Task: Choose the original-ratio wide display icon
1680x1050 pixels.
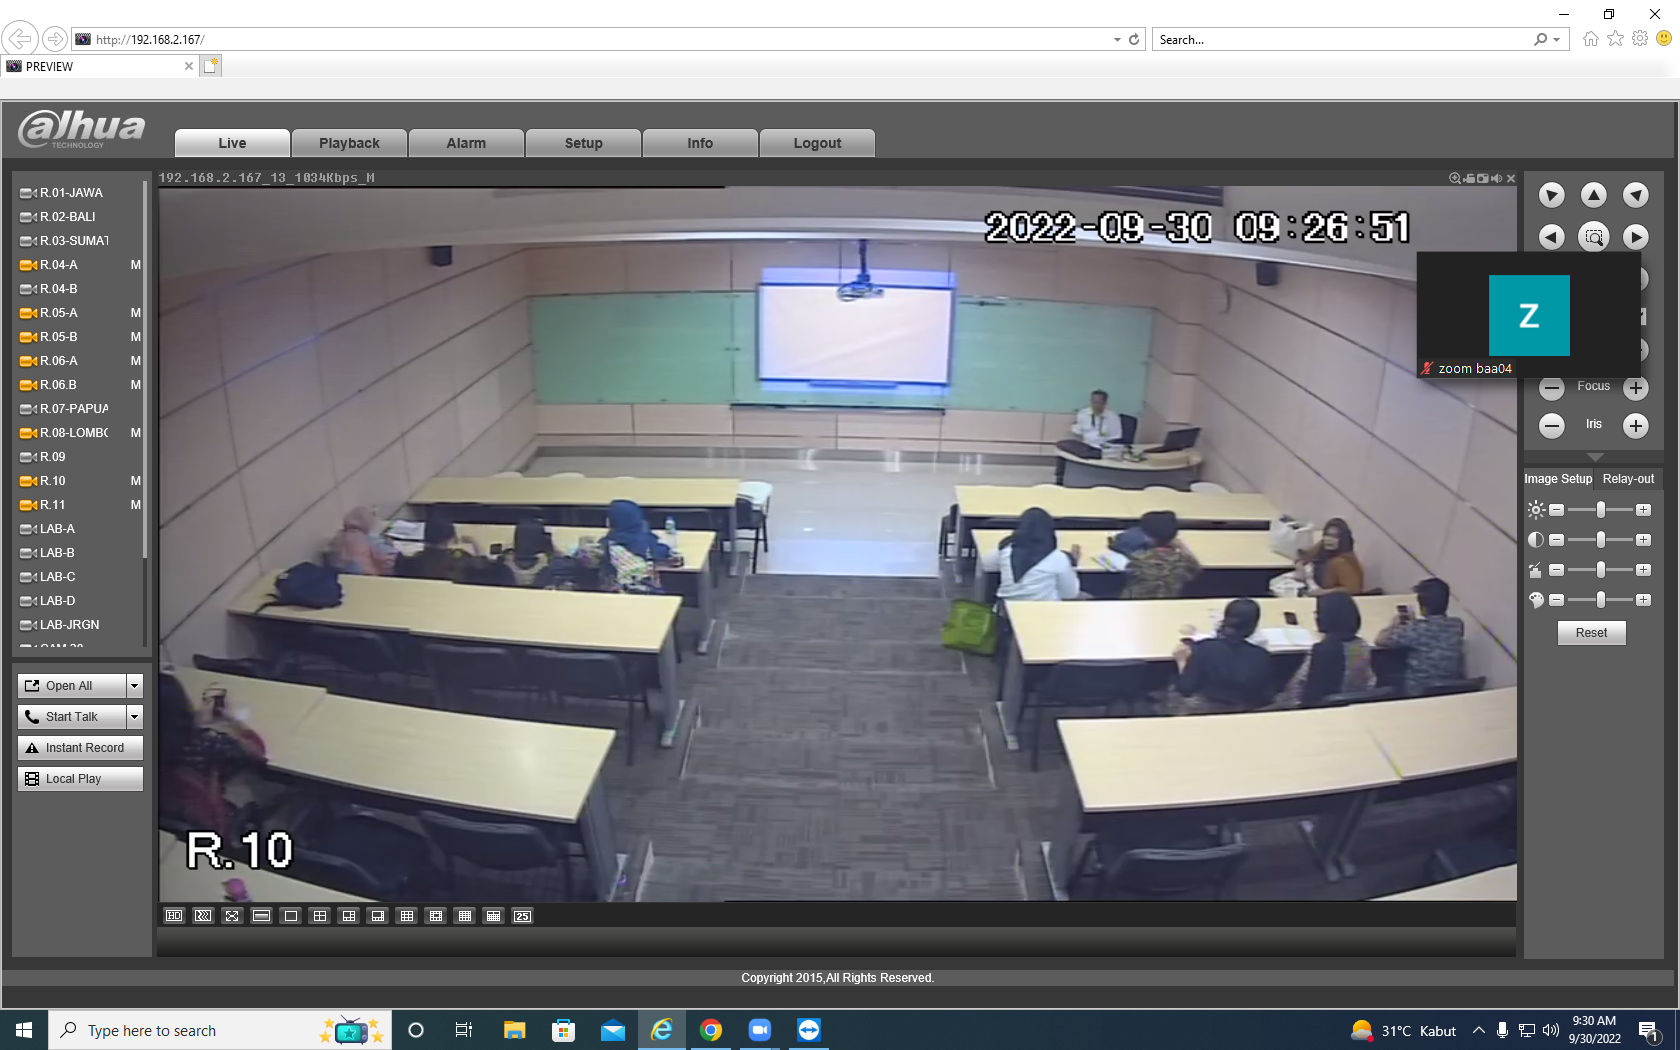Action: (x=261, y=916)
